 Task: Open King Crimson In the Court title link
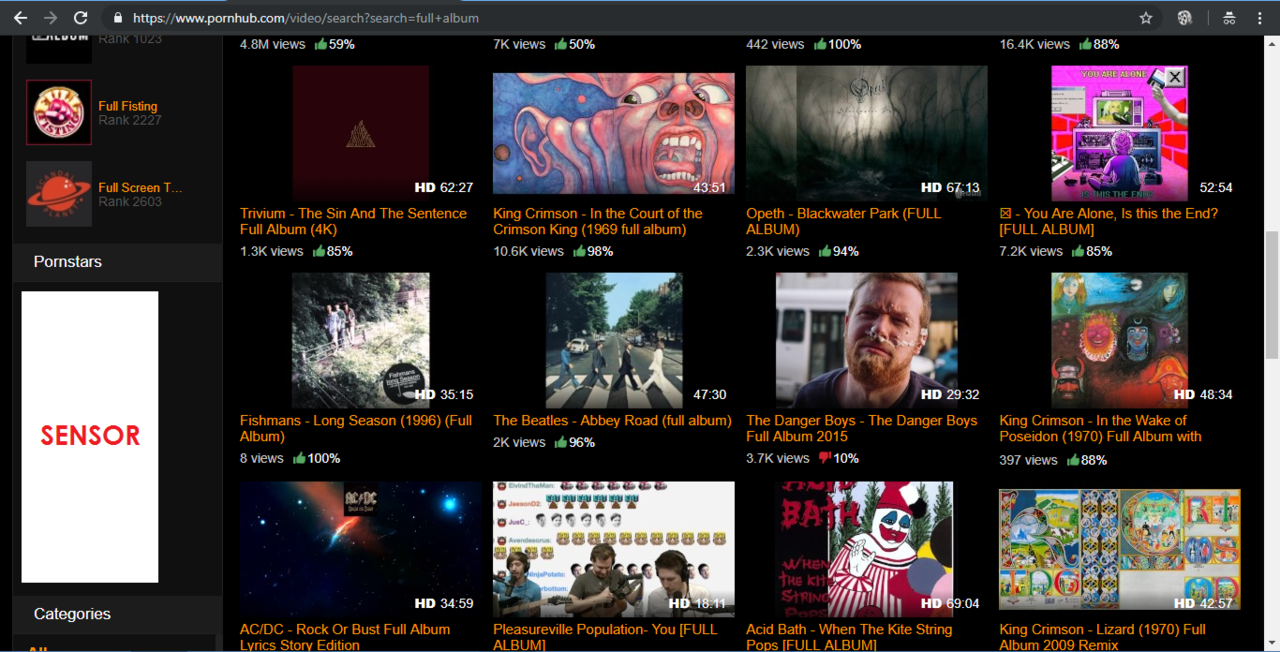click(598, 221)
